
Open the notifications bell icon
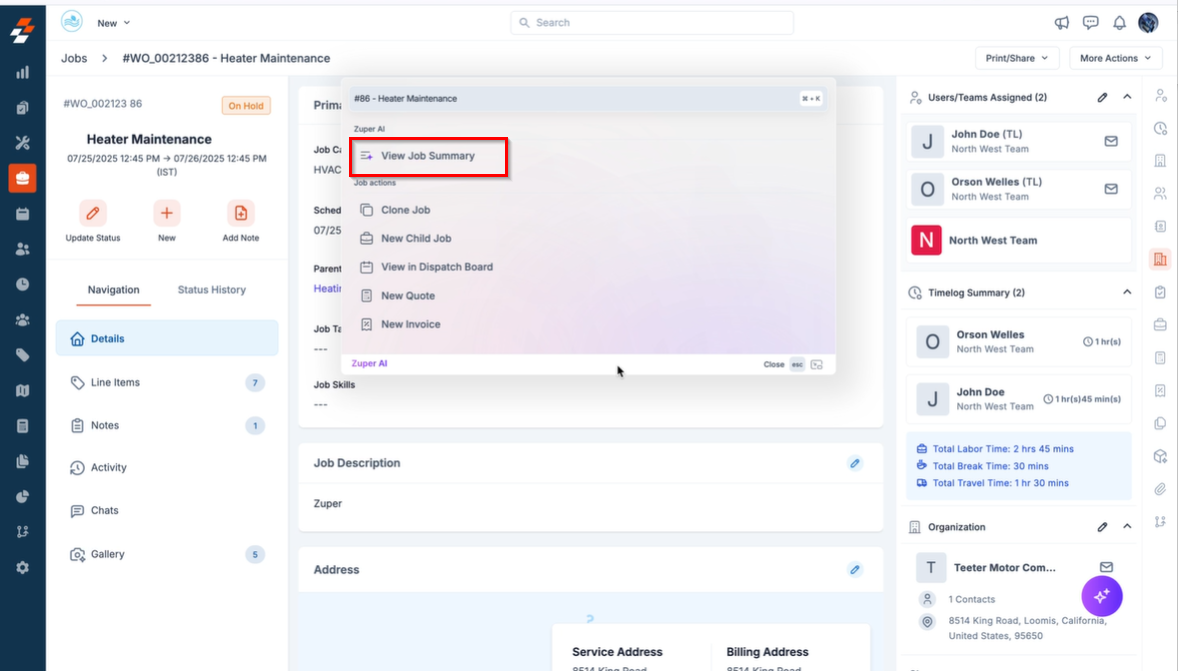[1119, 23]
